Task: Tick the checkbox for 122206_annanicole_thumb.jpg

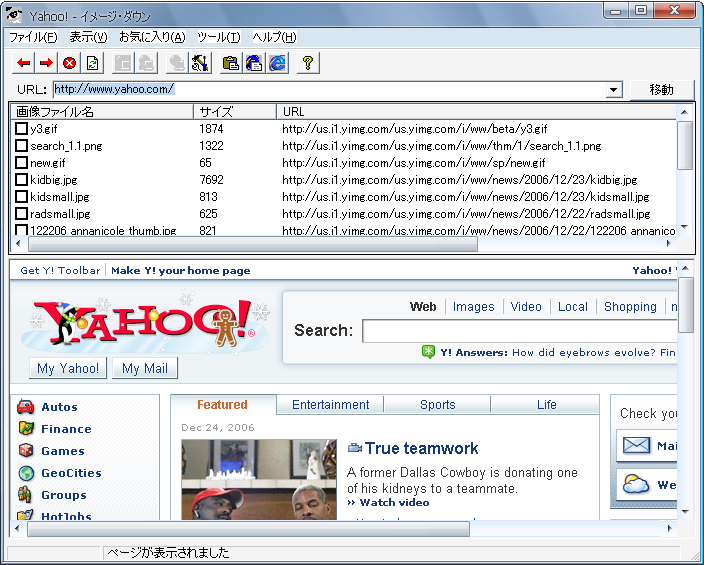Action: point(21,230)
